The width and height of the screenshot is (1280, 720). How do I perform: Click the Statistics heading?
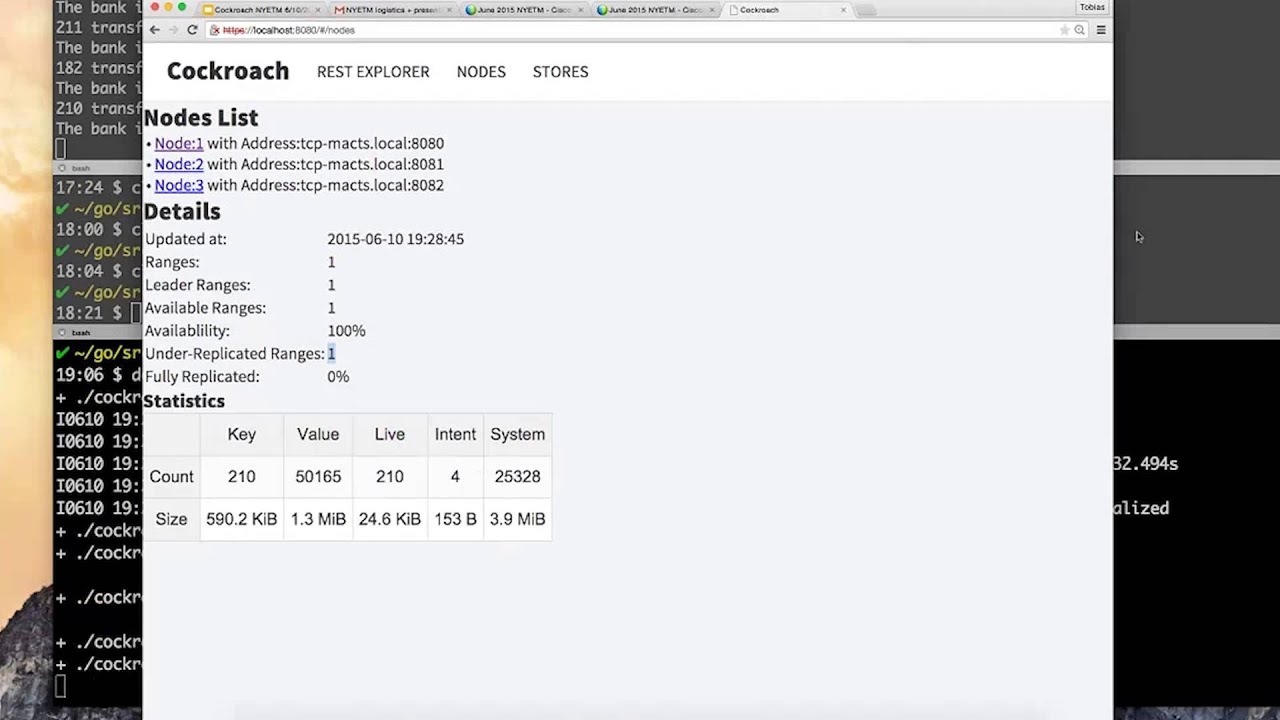184,401
